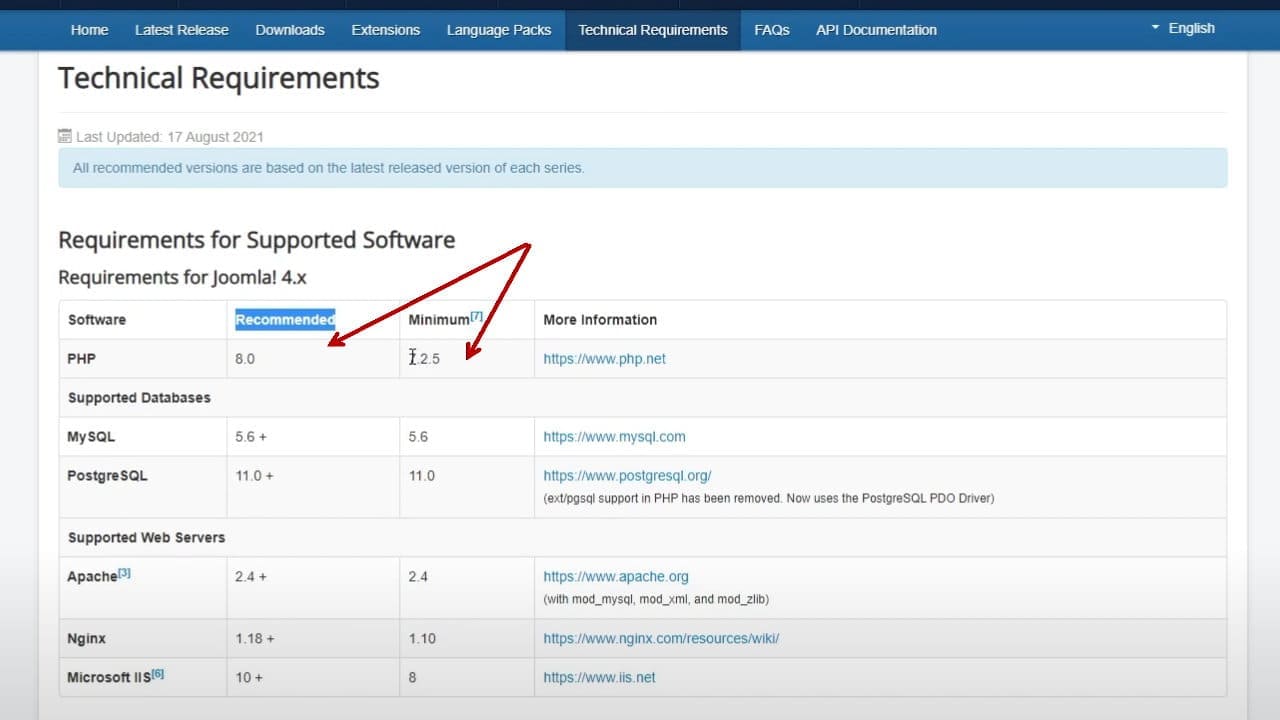Open https://www.php.net link
The width and height of the screenshot is (1280, 720).
604,358
